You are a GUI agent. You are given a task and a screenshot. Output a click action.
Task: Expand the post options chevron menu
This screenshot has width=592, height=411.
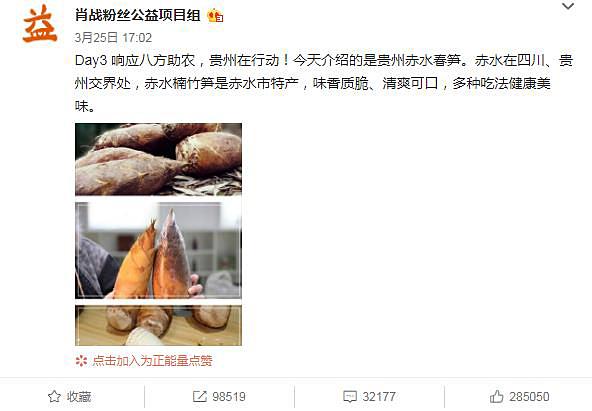568,6
